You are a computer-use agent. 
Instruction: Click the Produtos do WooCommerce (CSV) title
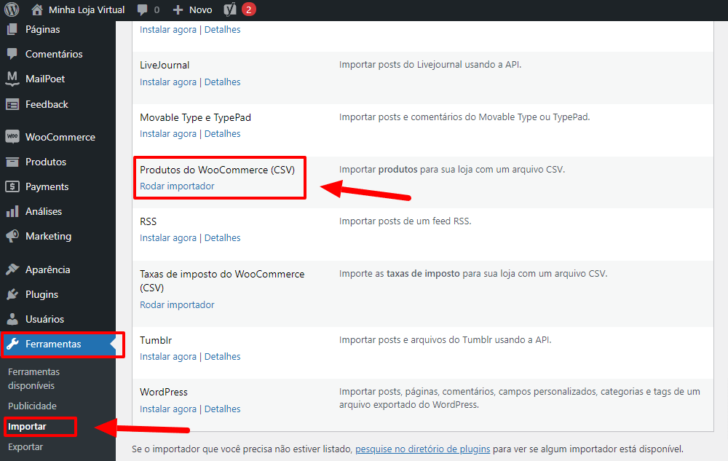tap(217, 170)
